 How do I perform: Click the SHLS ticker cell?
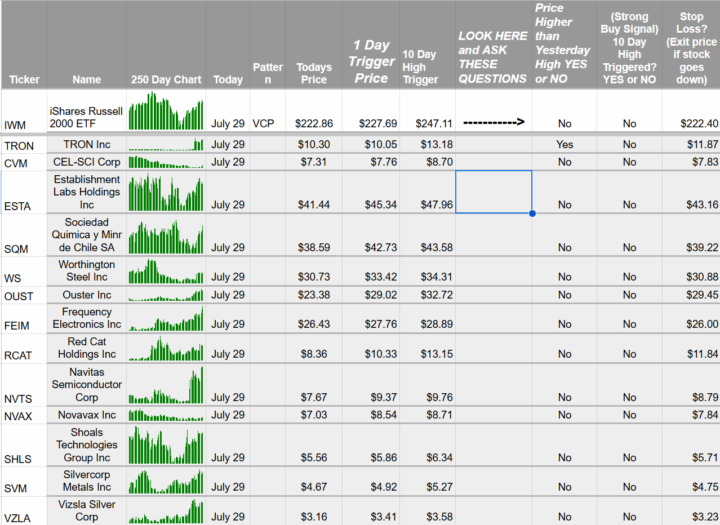[23, 445]
